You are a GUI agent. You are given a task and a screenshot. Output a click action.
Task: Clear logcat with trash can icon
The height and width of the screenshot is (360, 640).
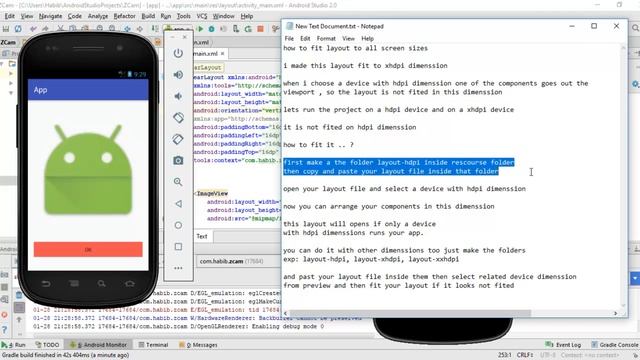coord(19,295)
